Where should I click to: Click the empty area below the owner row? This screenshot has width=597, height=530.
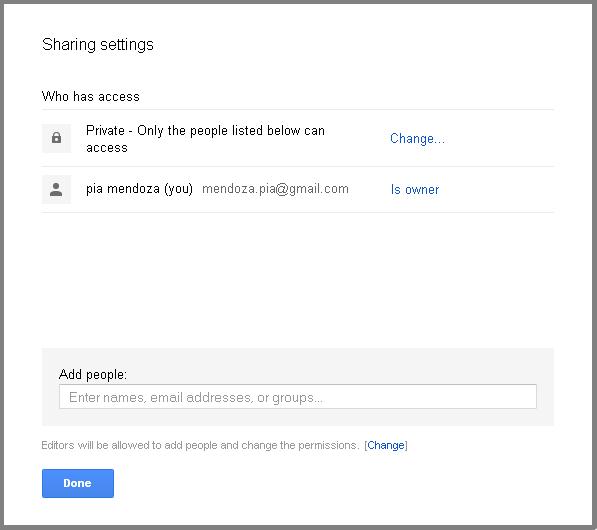coord(298,280)
